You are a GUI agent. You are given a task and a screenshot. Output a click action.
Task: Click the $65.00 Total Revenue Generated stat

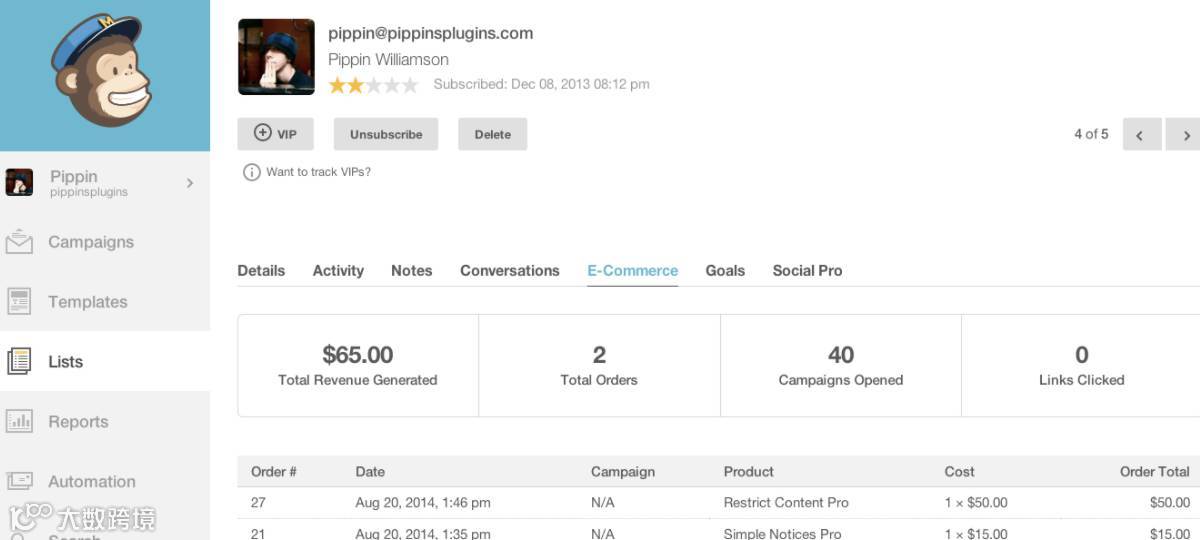[358, 365]
